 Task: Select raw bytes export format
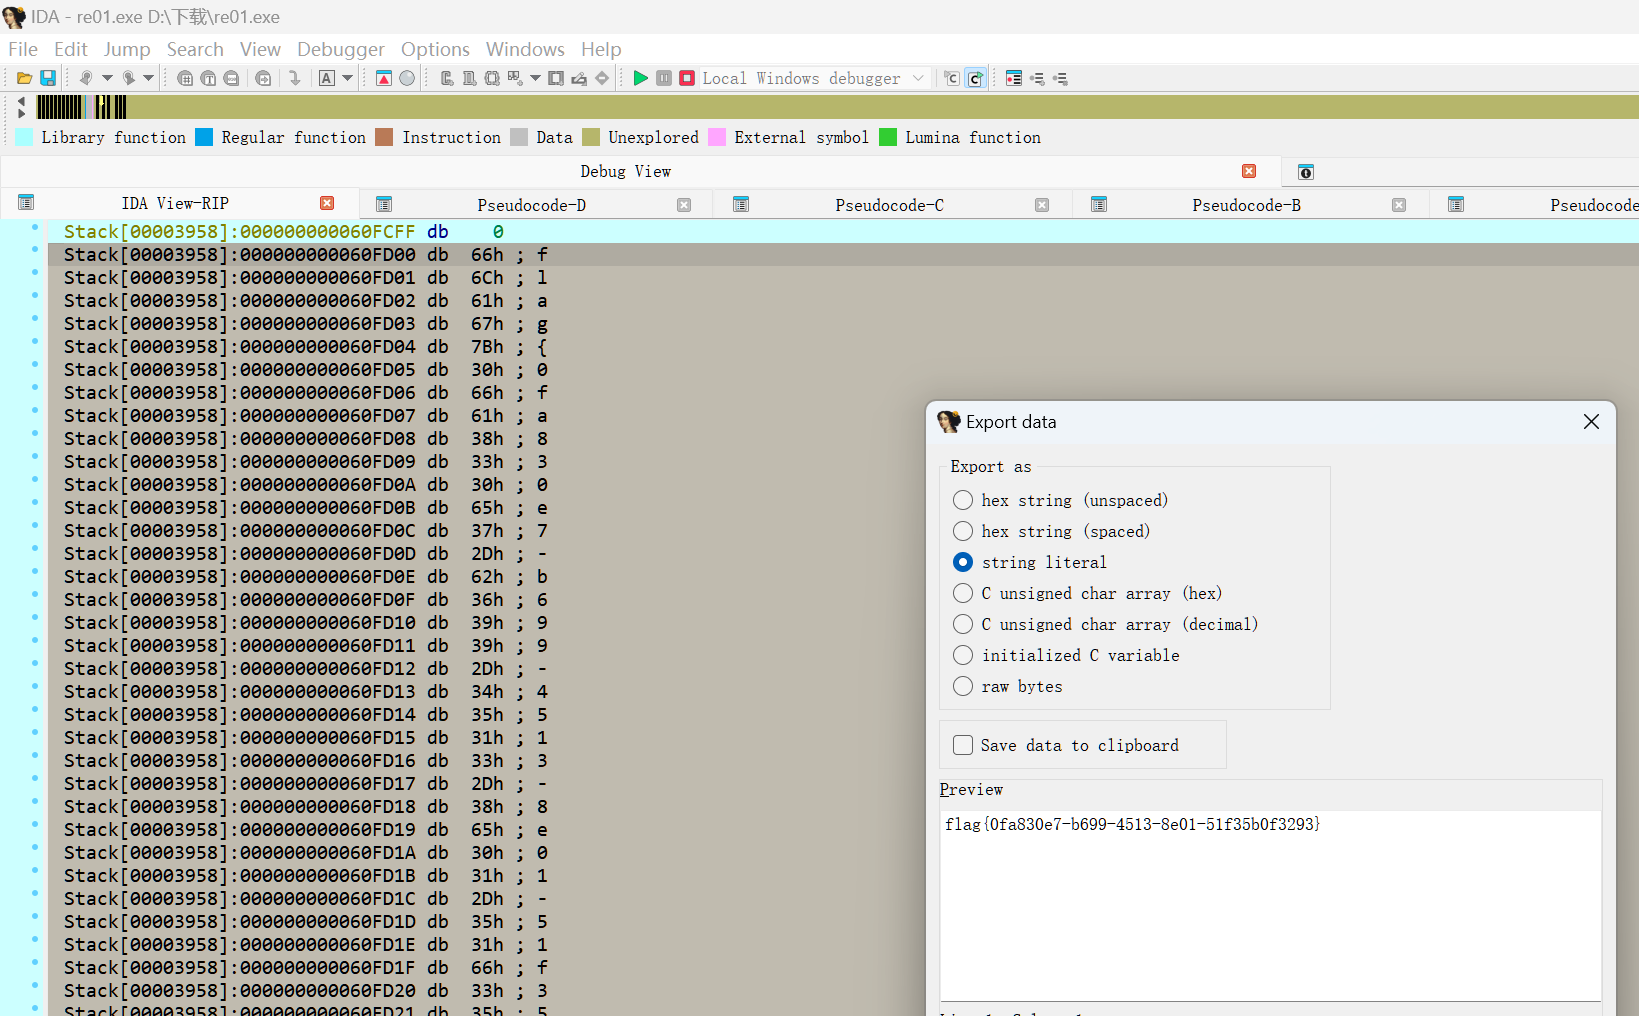pyautogui.click(x=963, y=686)
